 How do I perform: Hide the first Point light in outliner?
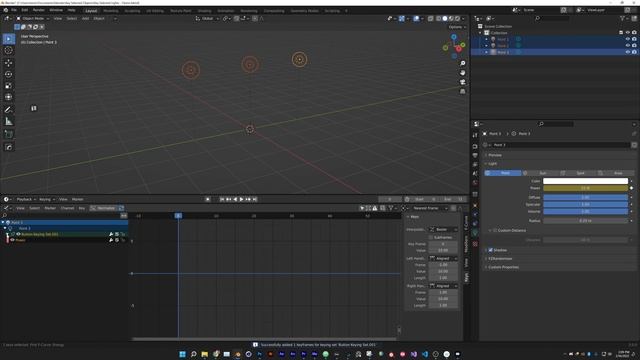click(x=628, y=39)
